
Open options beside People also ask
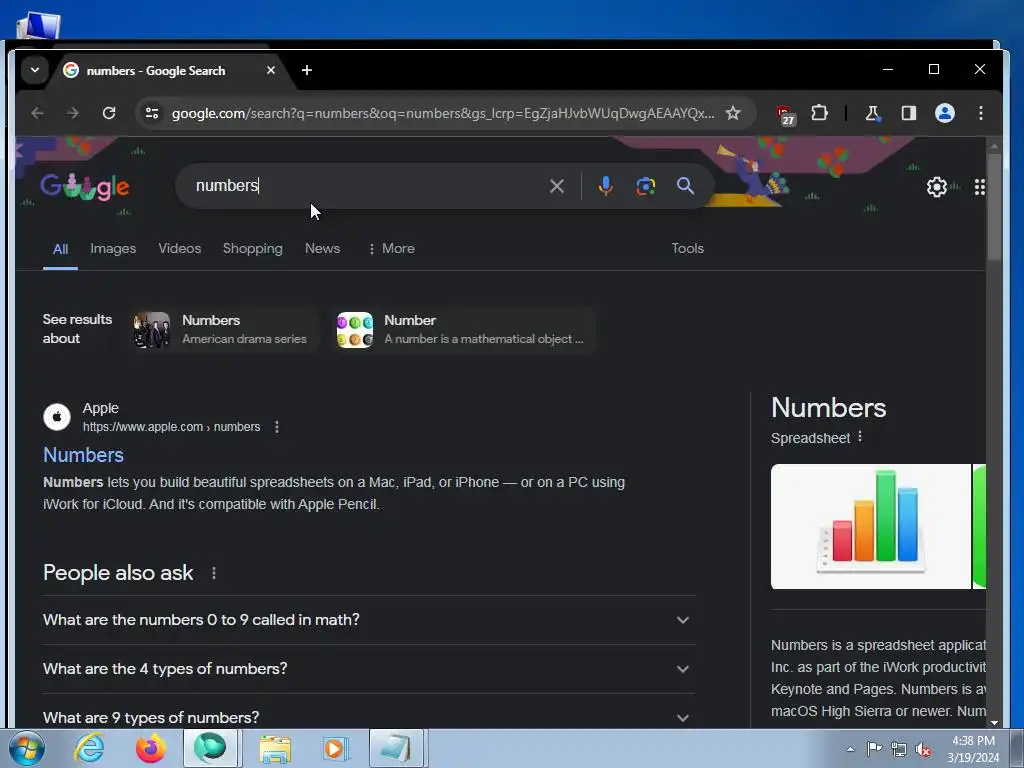coord(214,573)
